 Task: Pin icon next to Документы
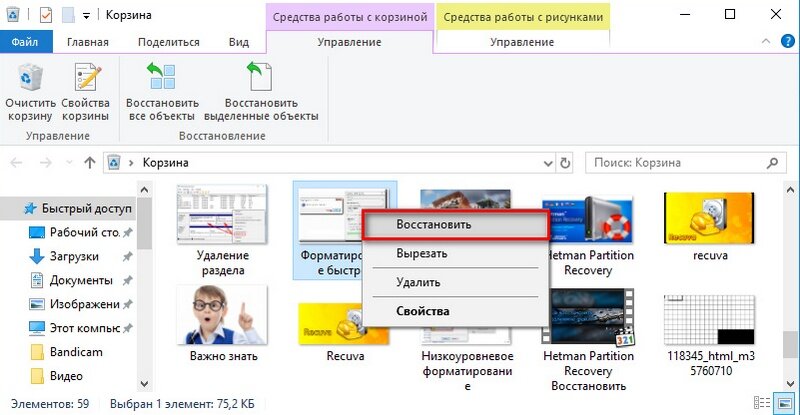point(127,280)
